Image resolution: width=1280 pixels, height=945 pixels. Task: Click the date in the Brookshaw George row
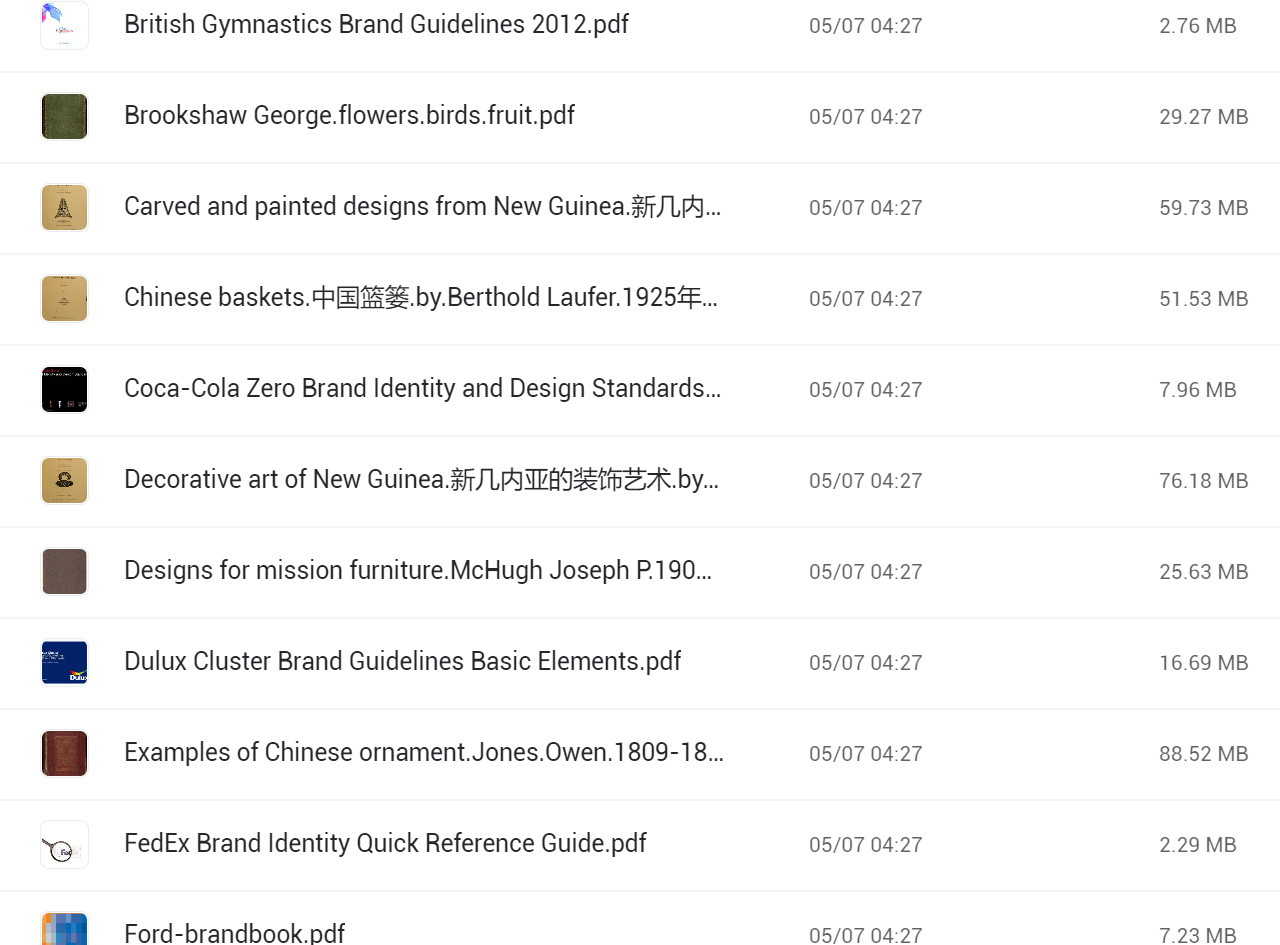pos(866,117)
